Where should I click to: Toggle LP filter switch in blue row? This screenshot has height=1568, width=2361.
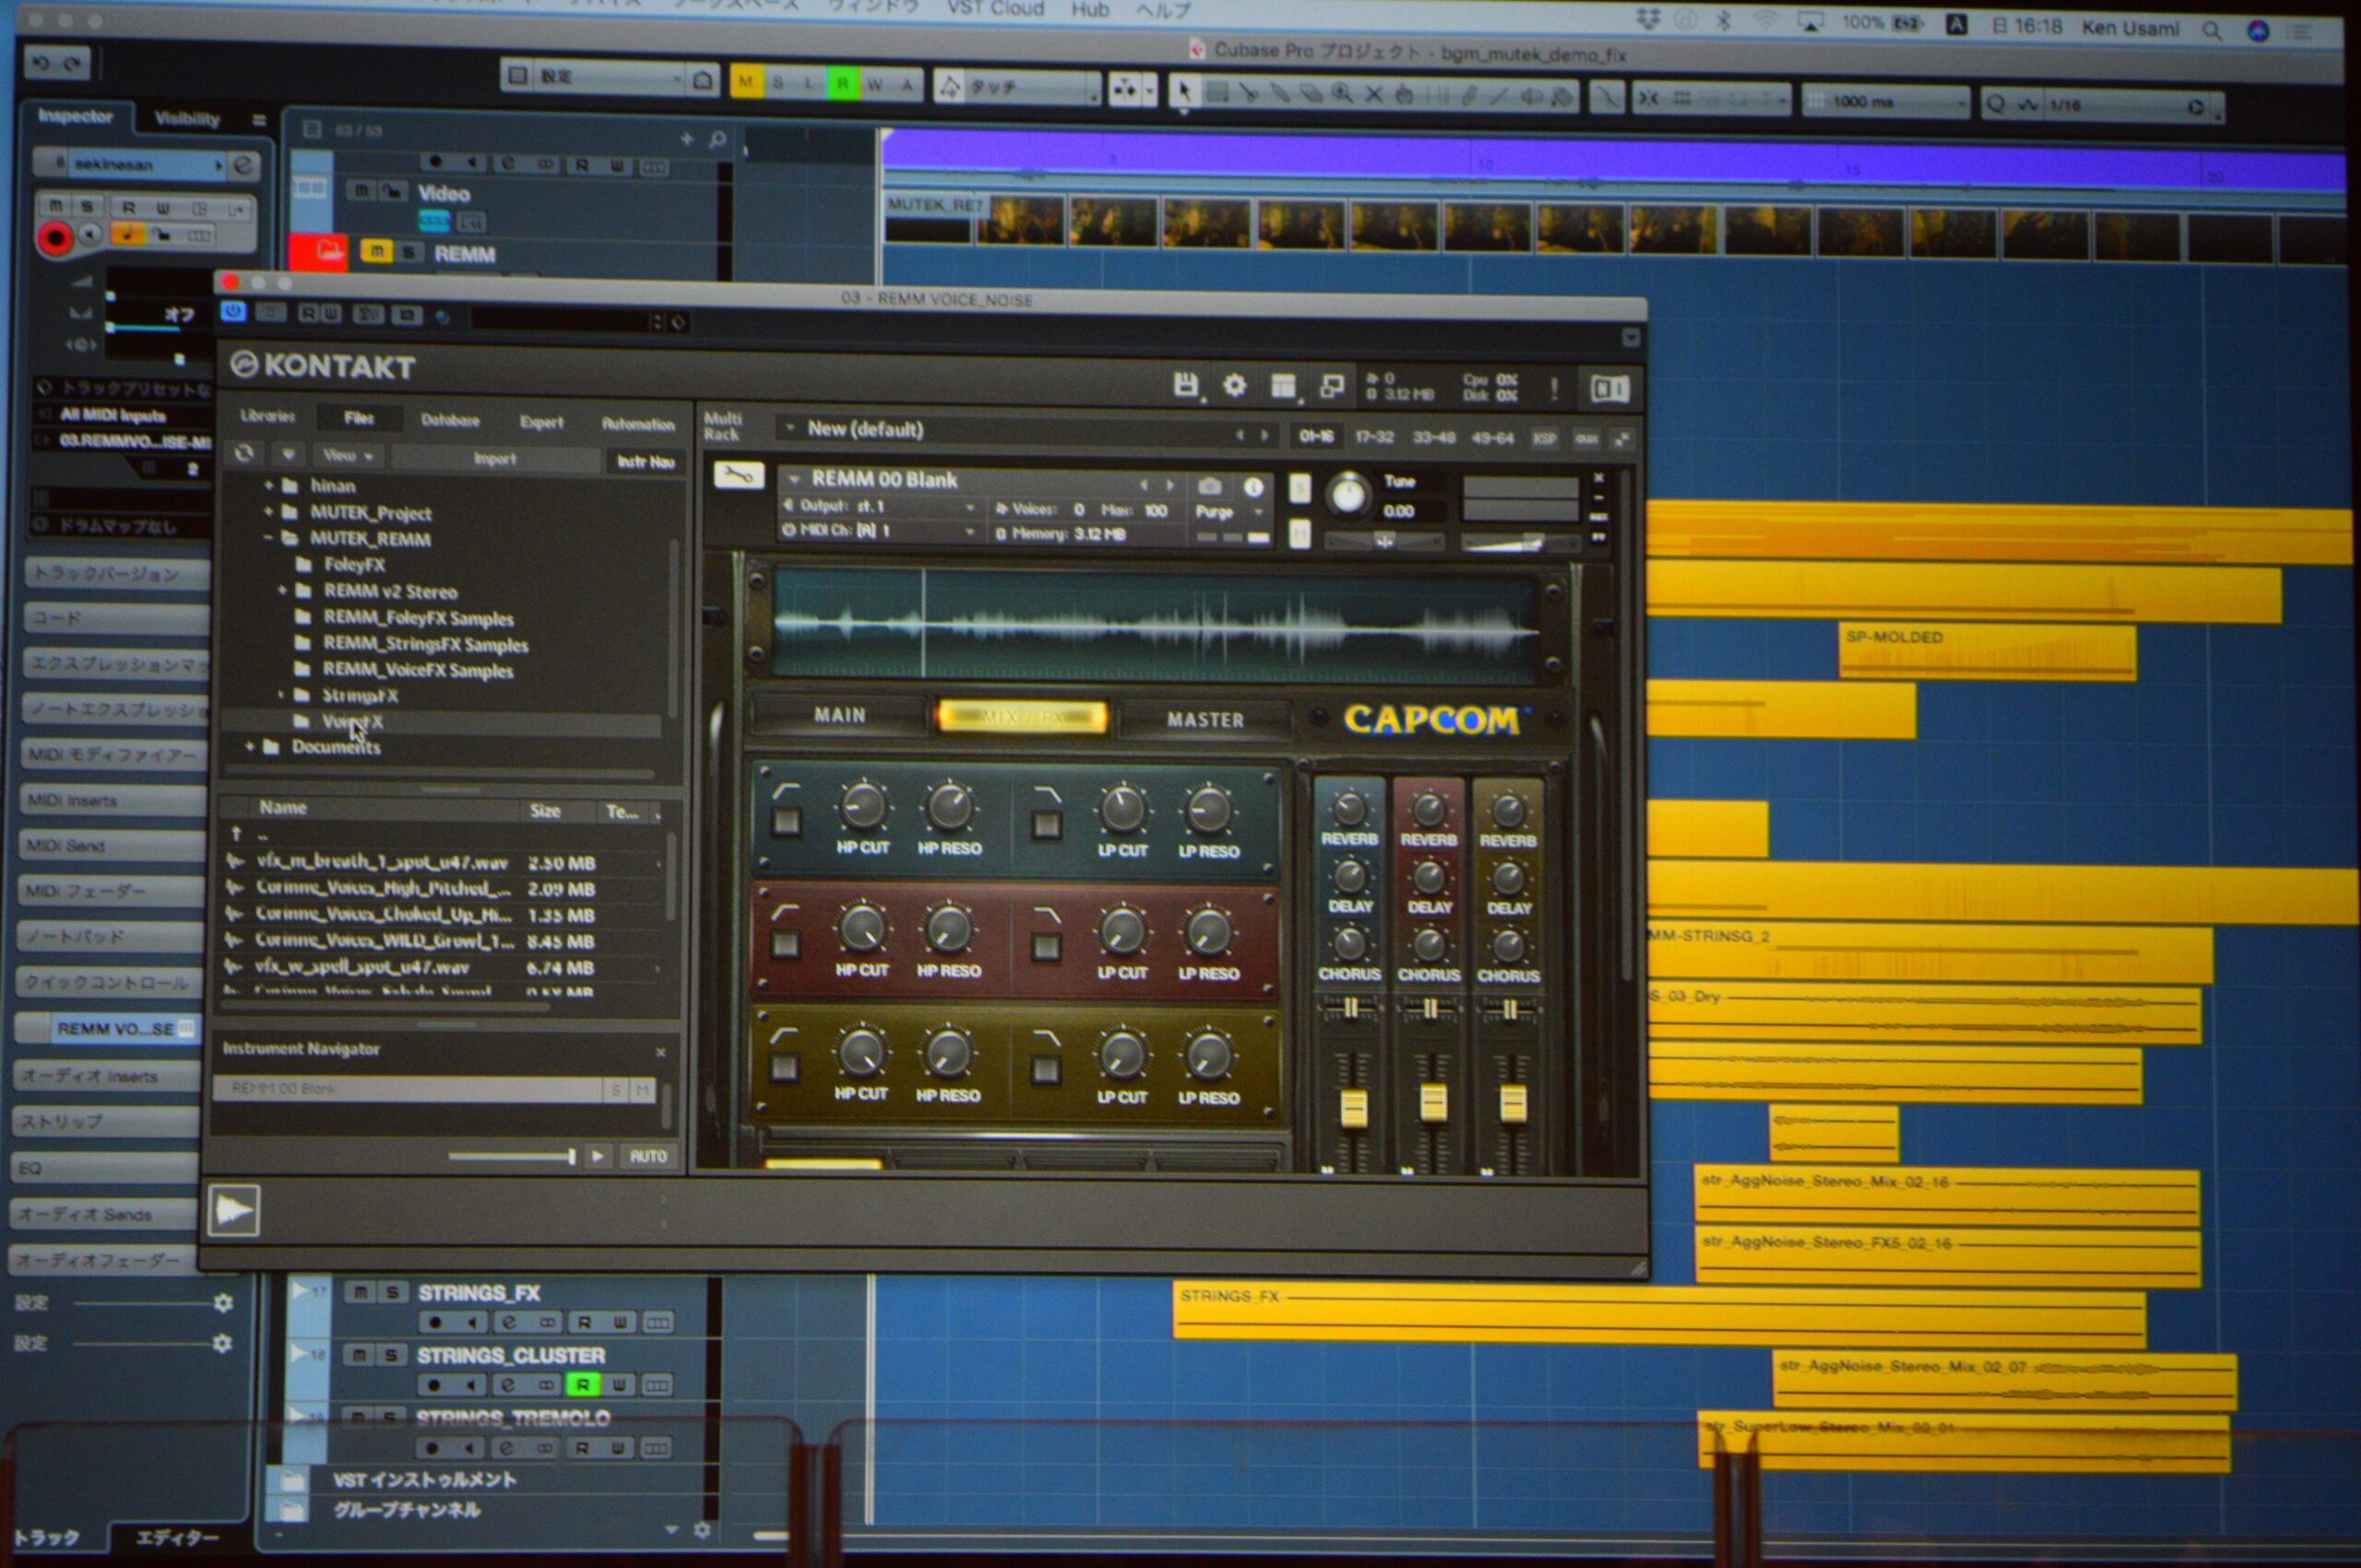click(x=1046, y=824)
